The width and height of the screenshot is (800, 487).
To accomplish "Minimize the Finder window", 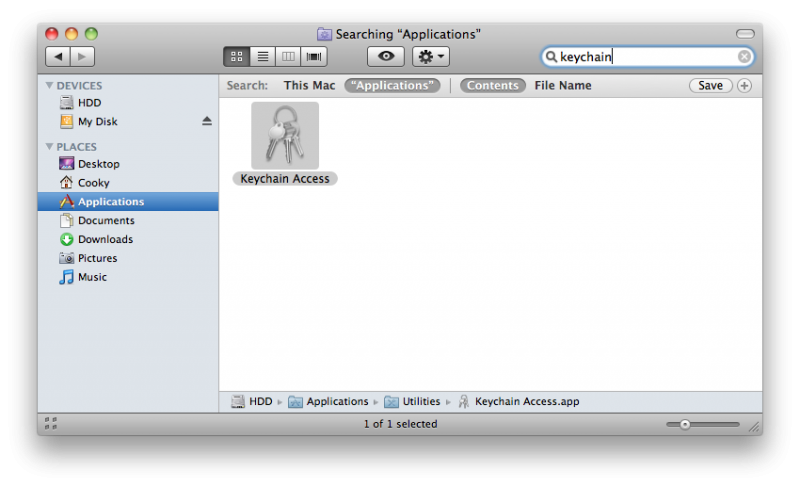I will point(71,34).
